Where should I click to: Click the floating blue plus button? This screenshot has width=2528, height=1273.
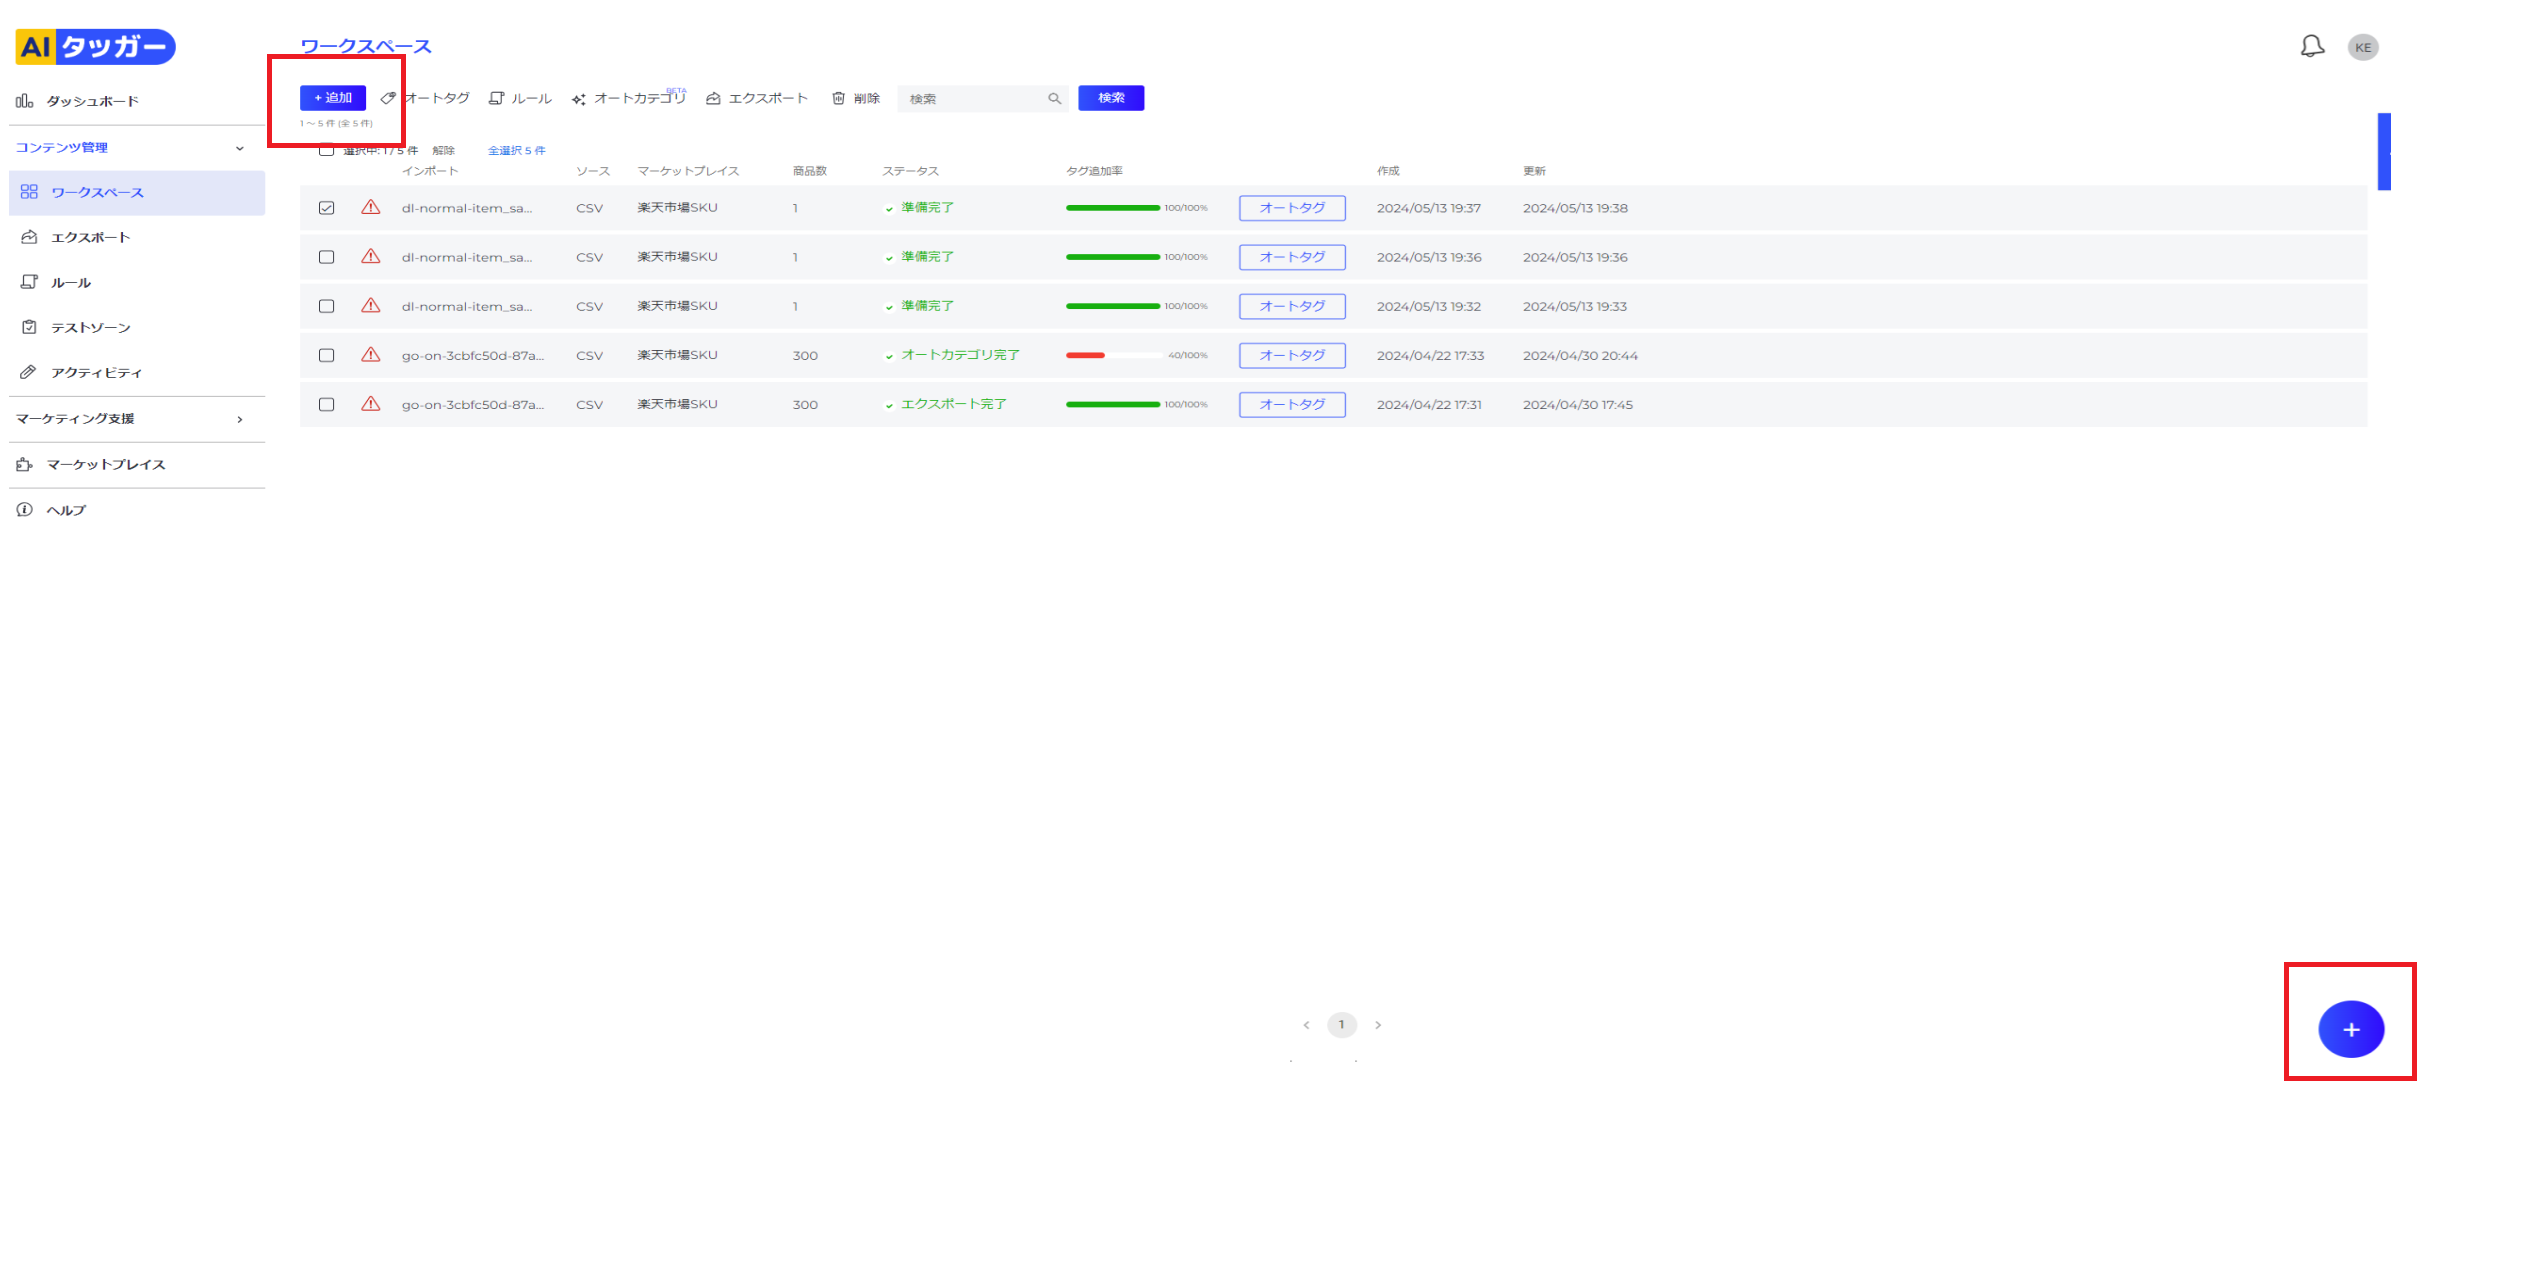coord(2350,1029)
